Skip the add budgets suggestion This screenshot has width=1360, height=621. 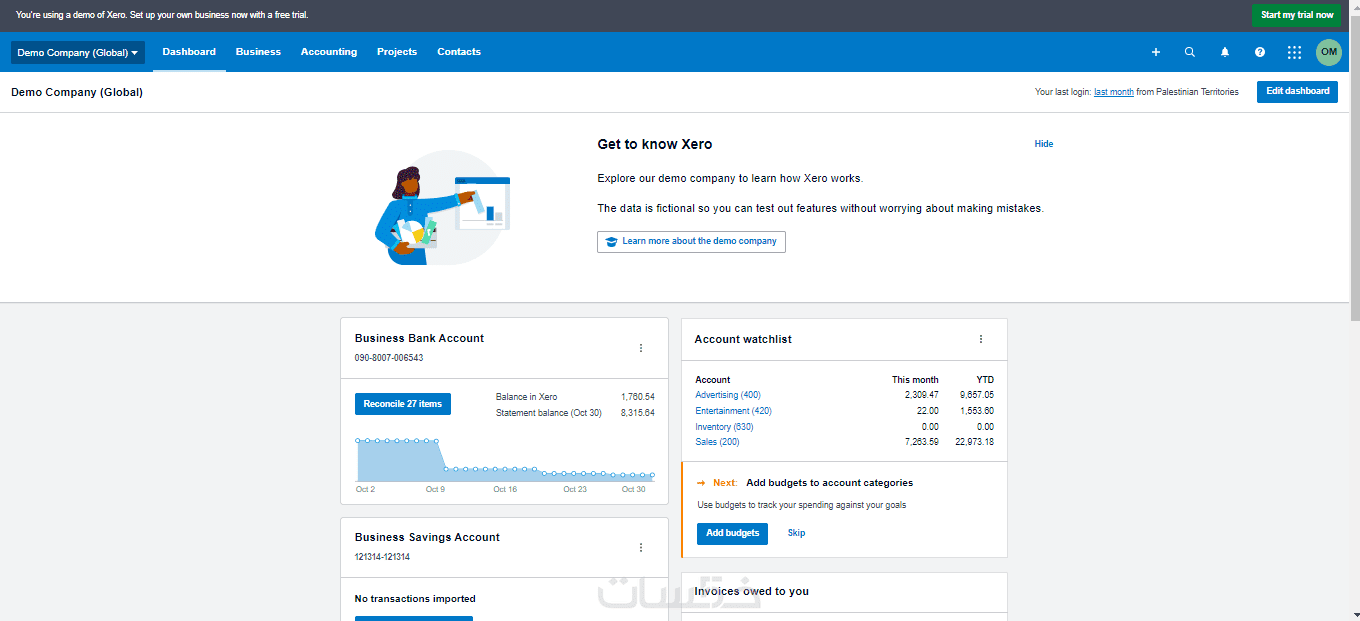point(796,534)
